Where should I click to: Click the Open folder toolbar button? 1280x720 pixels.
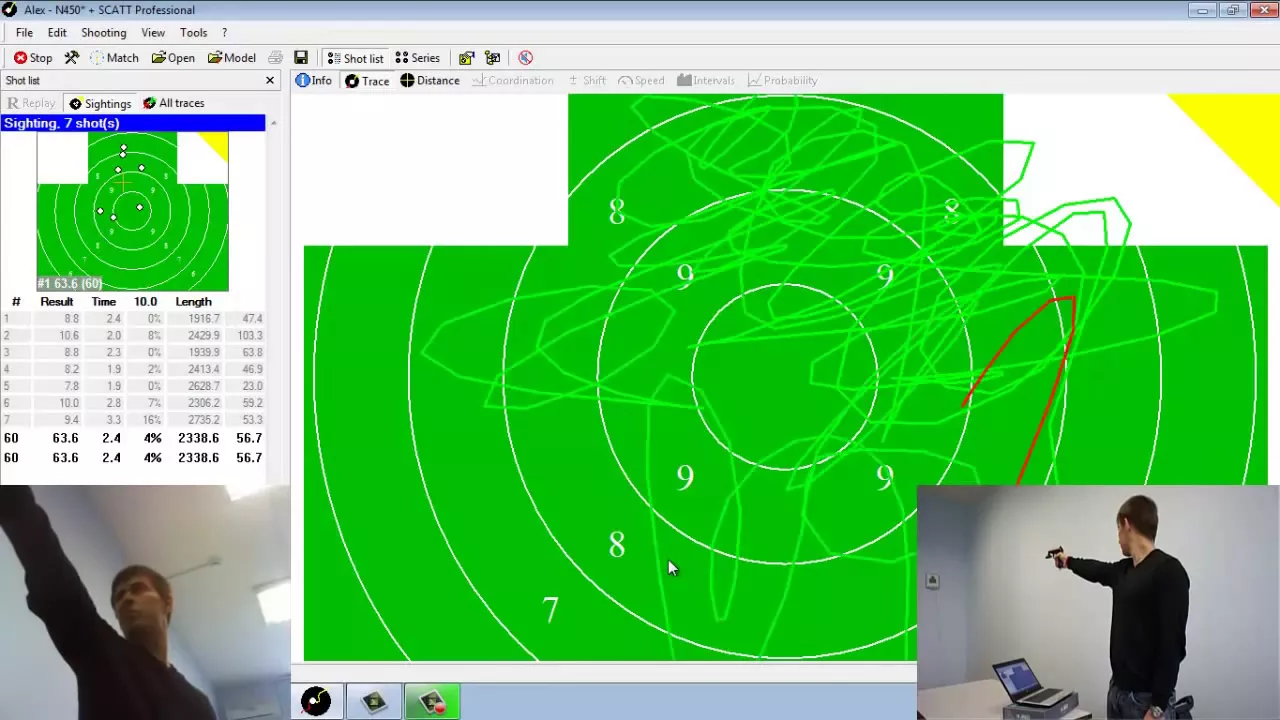[173, 58]
